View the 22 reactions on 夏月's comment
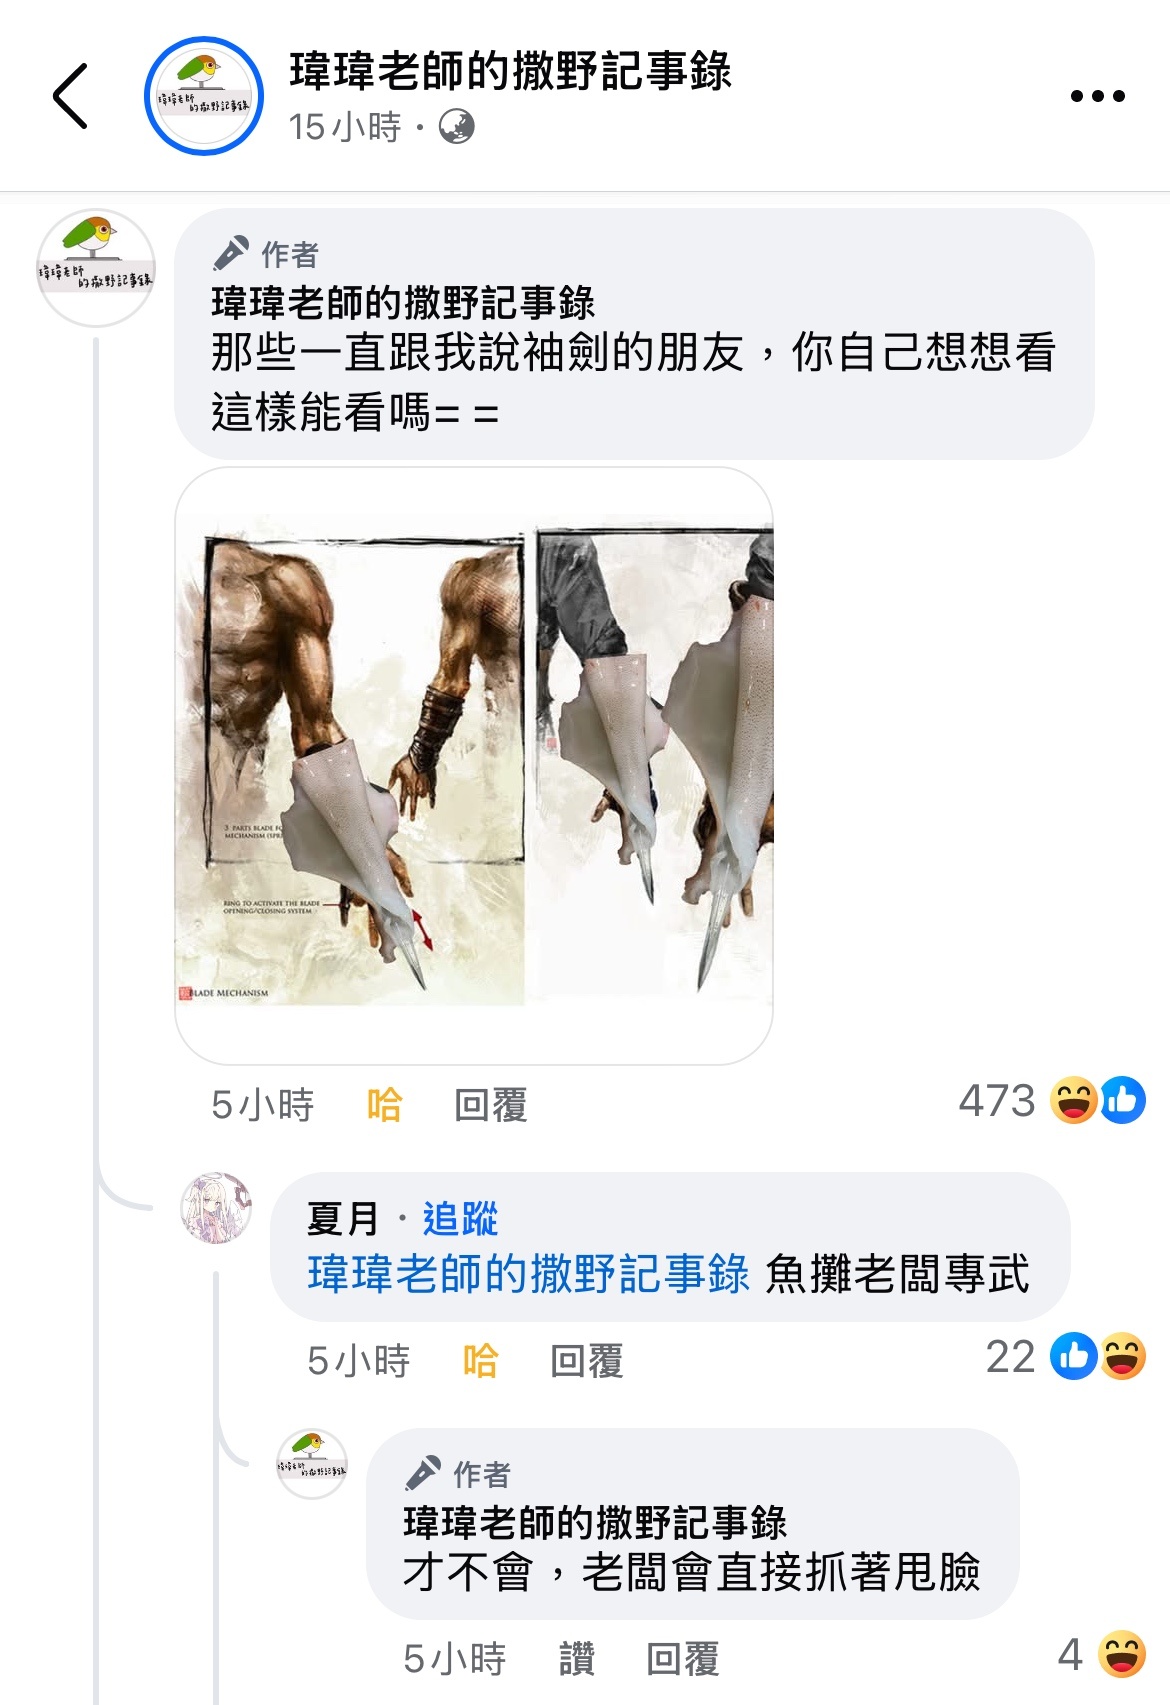The height and width of the screenshot is (1705, 1170). coord(1065,1357)
